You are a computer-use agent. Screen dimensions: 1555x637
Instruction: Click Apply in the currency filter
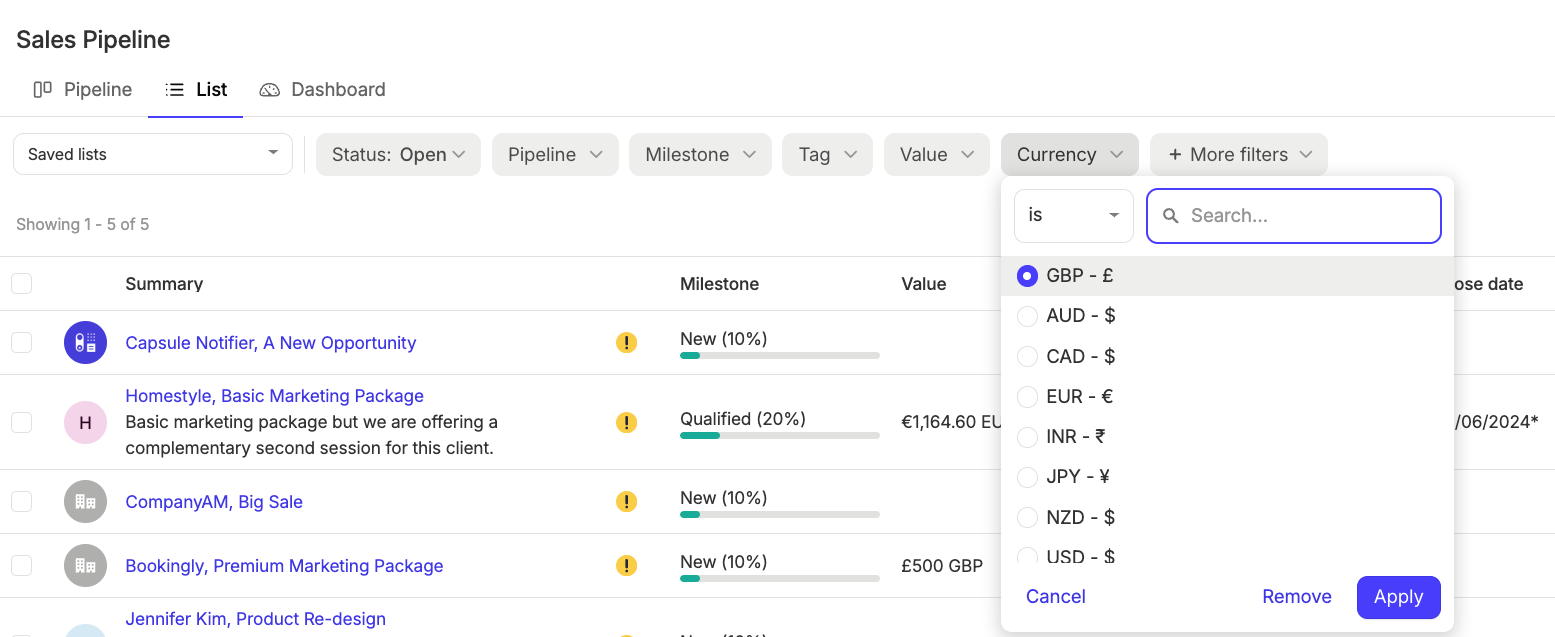[x=1398, y=597]
